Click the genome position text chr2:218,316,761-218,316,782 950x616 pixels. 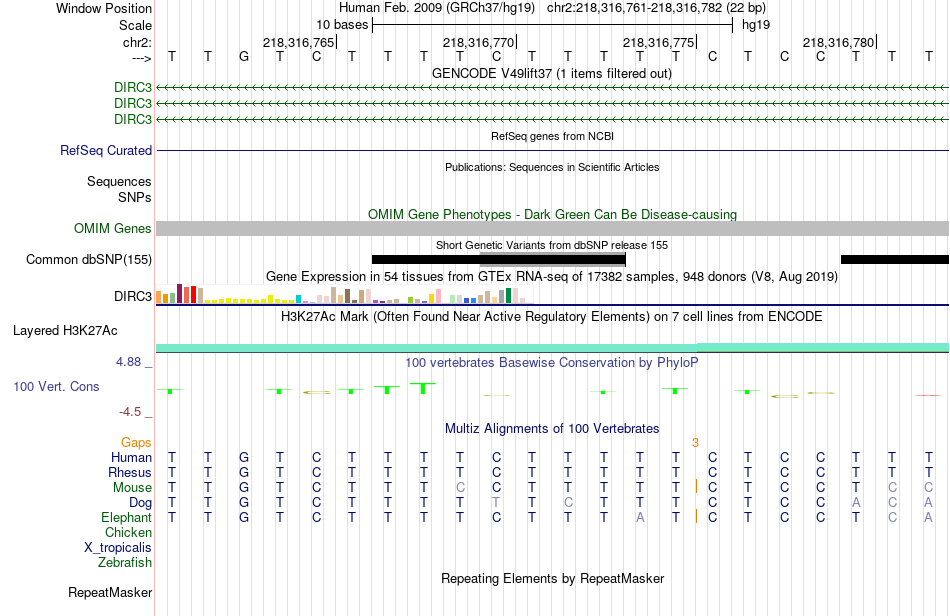click(634, 8)
